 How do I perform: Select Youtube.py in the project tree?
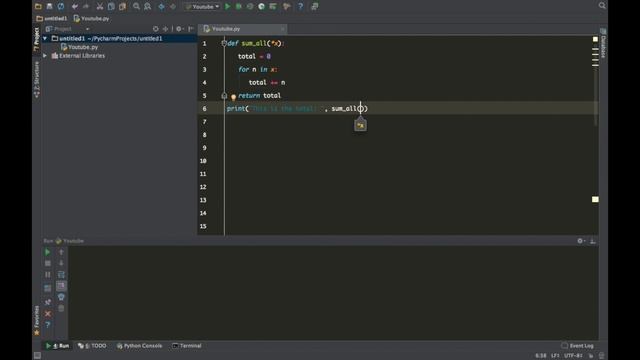[x=79, y=47]
